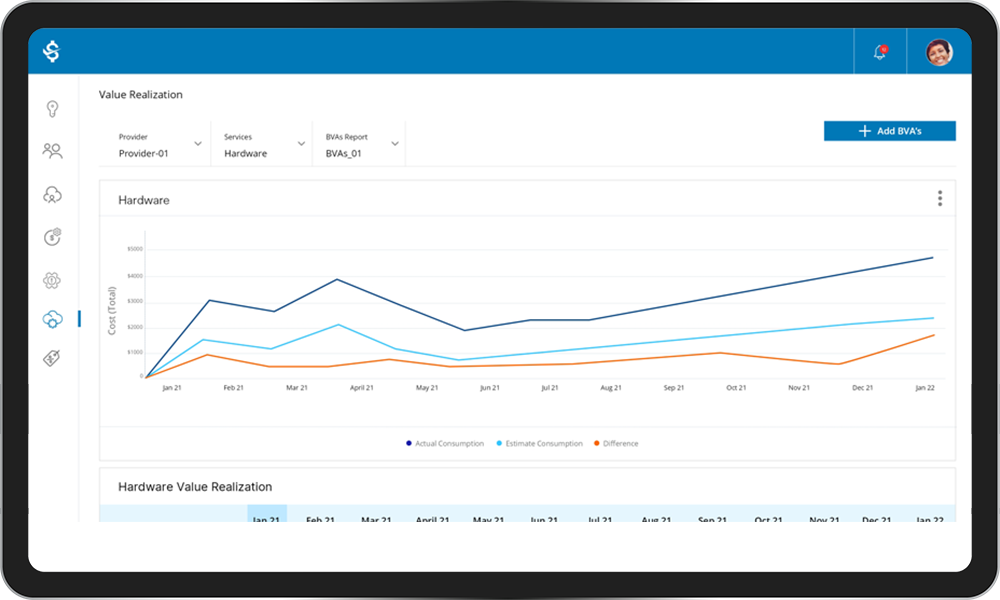Click the Oct 21 axis label
This screenshot has width=1000, height=600.
(x=736, y=388)
